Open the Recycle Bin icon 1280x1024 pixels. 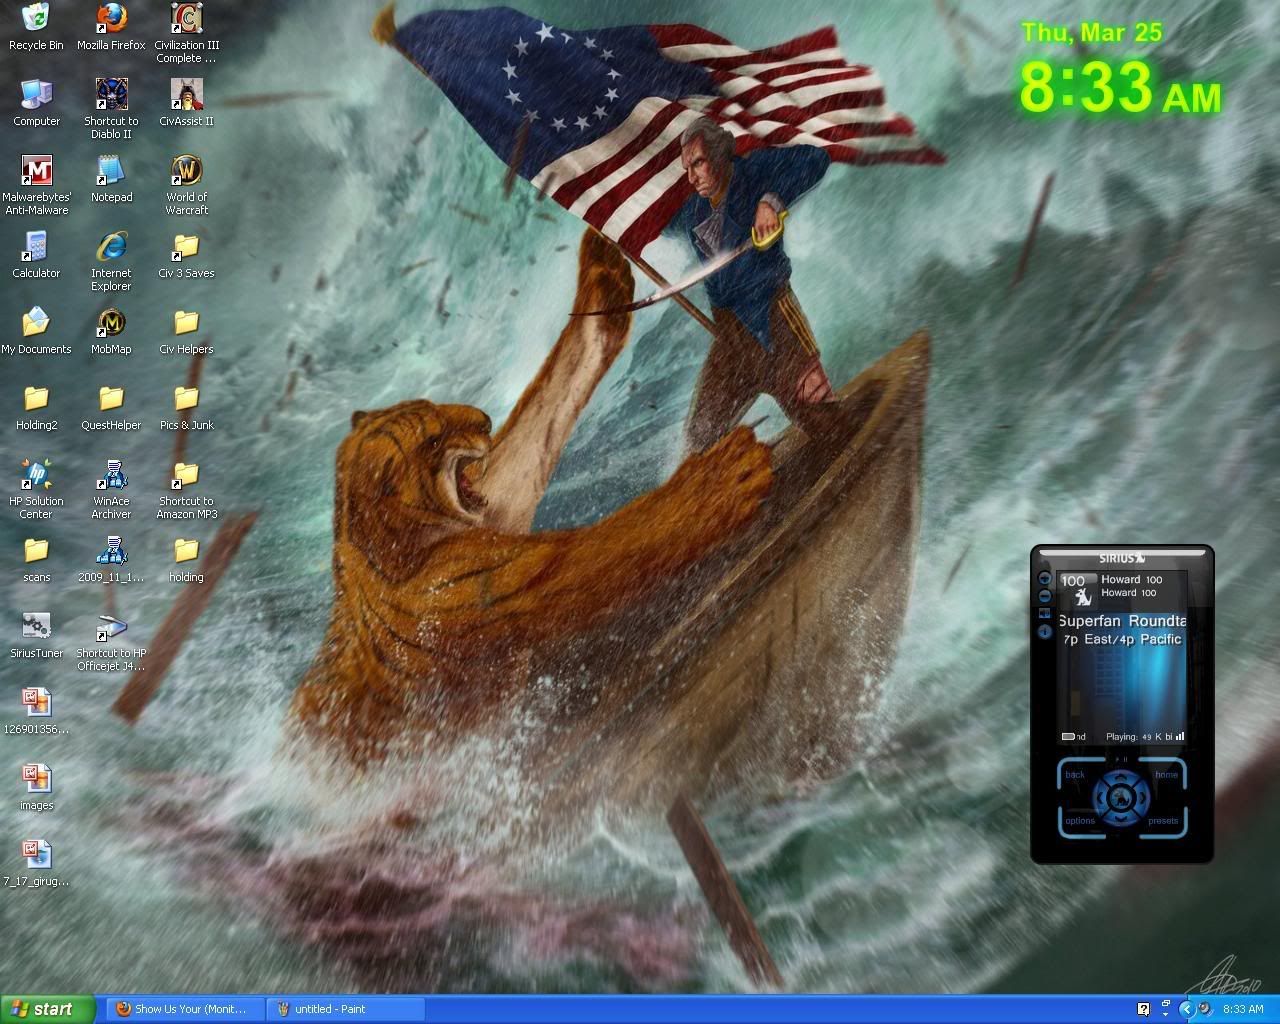(36, 27)
